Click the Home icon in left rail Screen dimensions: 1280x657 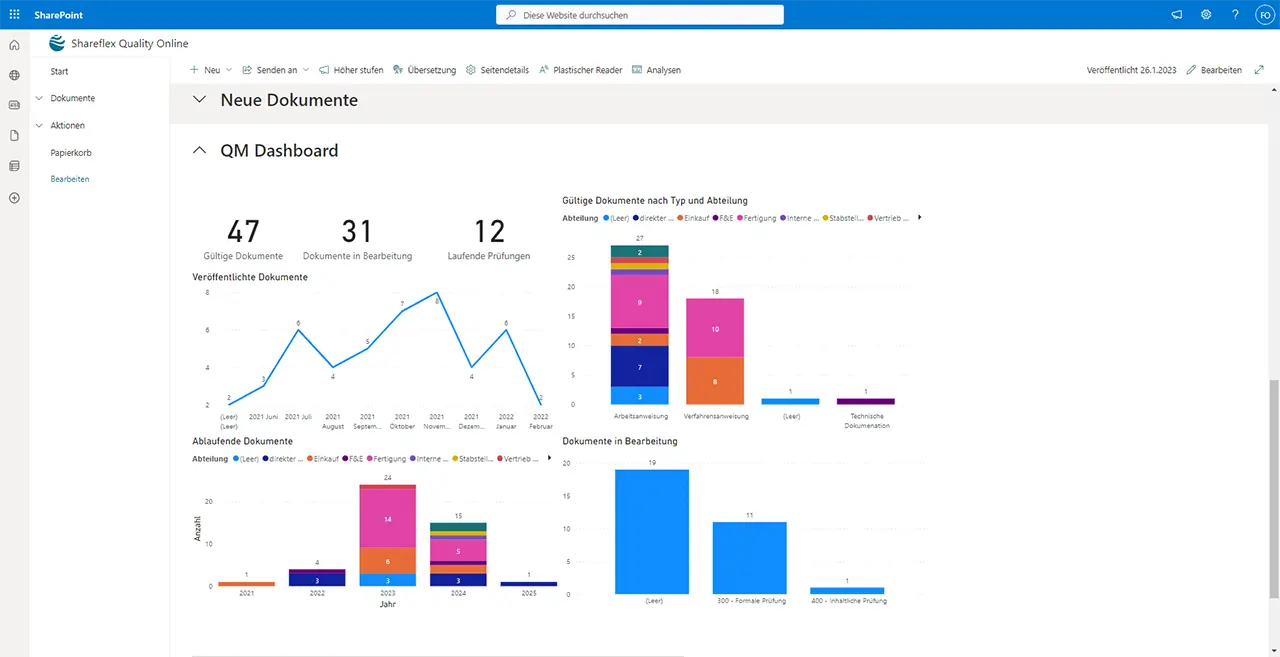14,45
